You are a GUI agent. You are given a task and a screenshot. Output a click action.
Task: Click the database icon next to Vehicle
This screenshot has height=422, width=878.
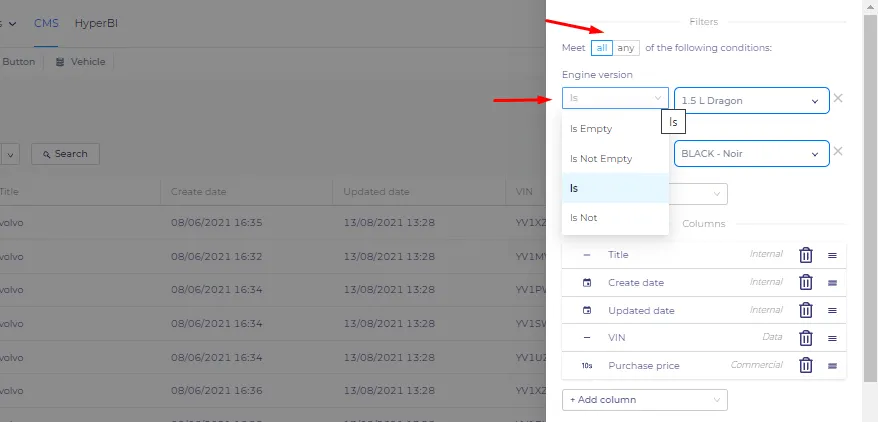point(60,62)
